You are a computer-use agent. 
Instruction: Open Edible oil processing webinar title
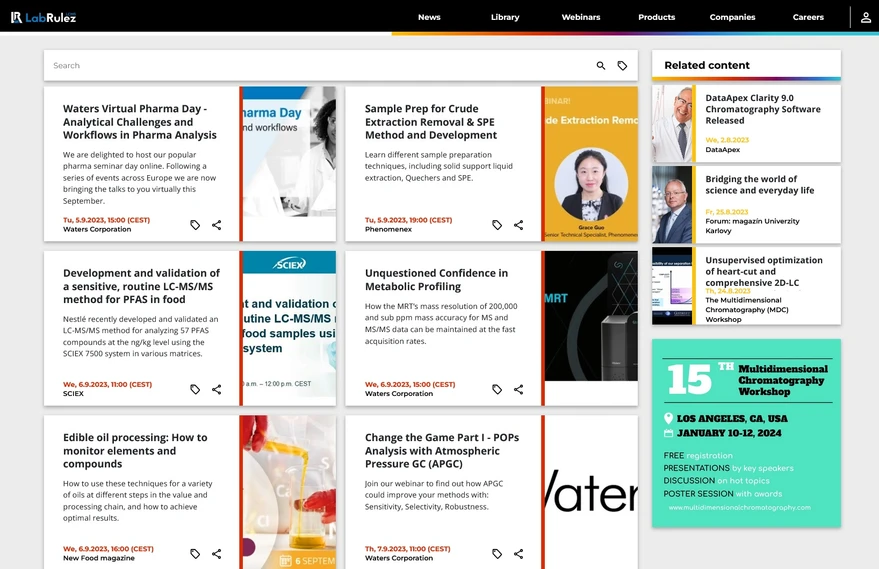tap(135, 451)
